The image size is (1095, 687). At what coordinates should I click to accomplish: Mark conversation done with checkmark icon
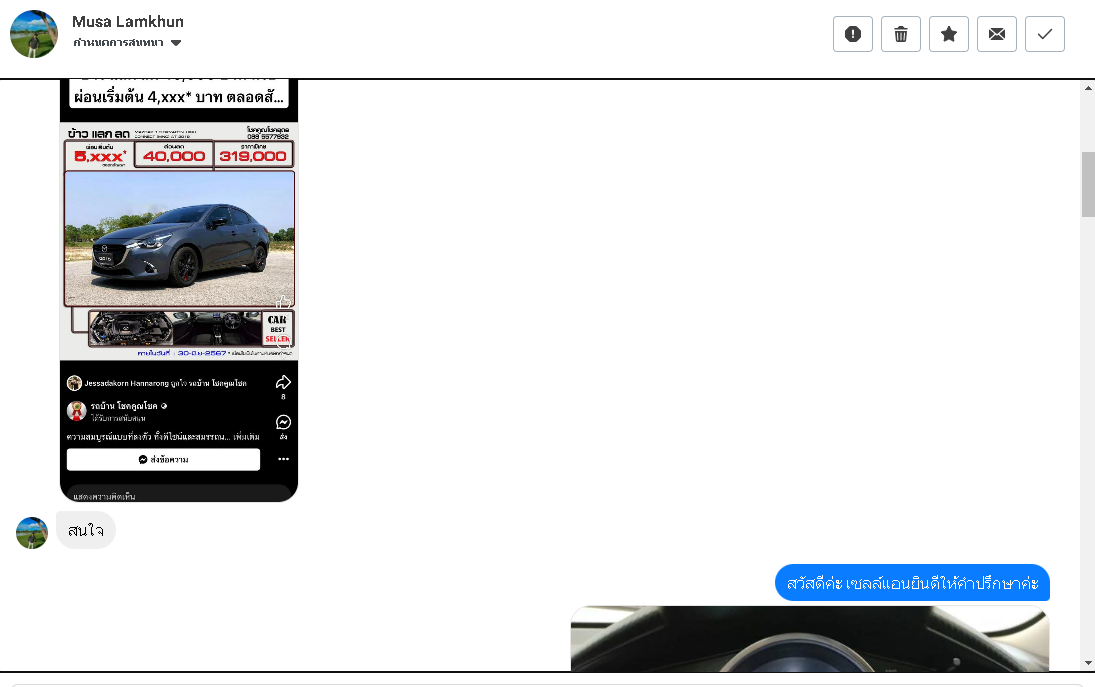pyautogui.click(x=1045, y=34)
